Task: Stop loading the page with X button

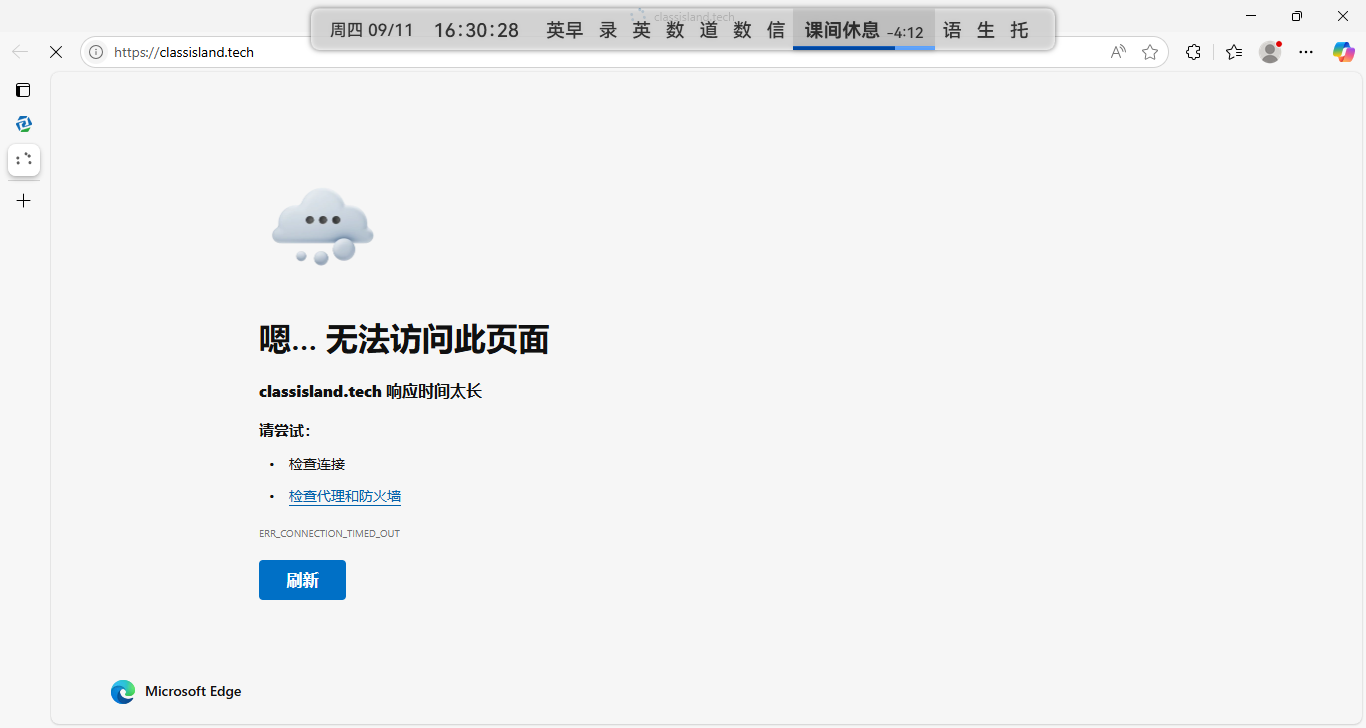Action: pyautogui.click(x=56, y=52)
